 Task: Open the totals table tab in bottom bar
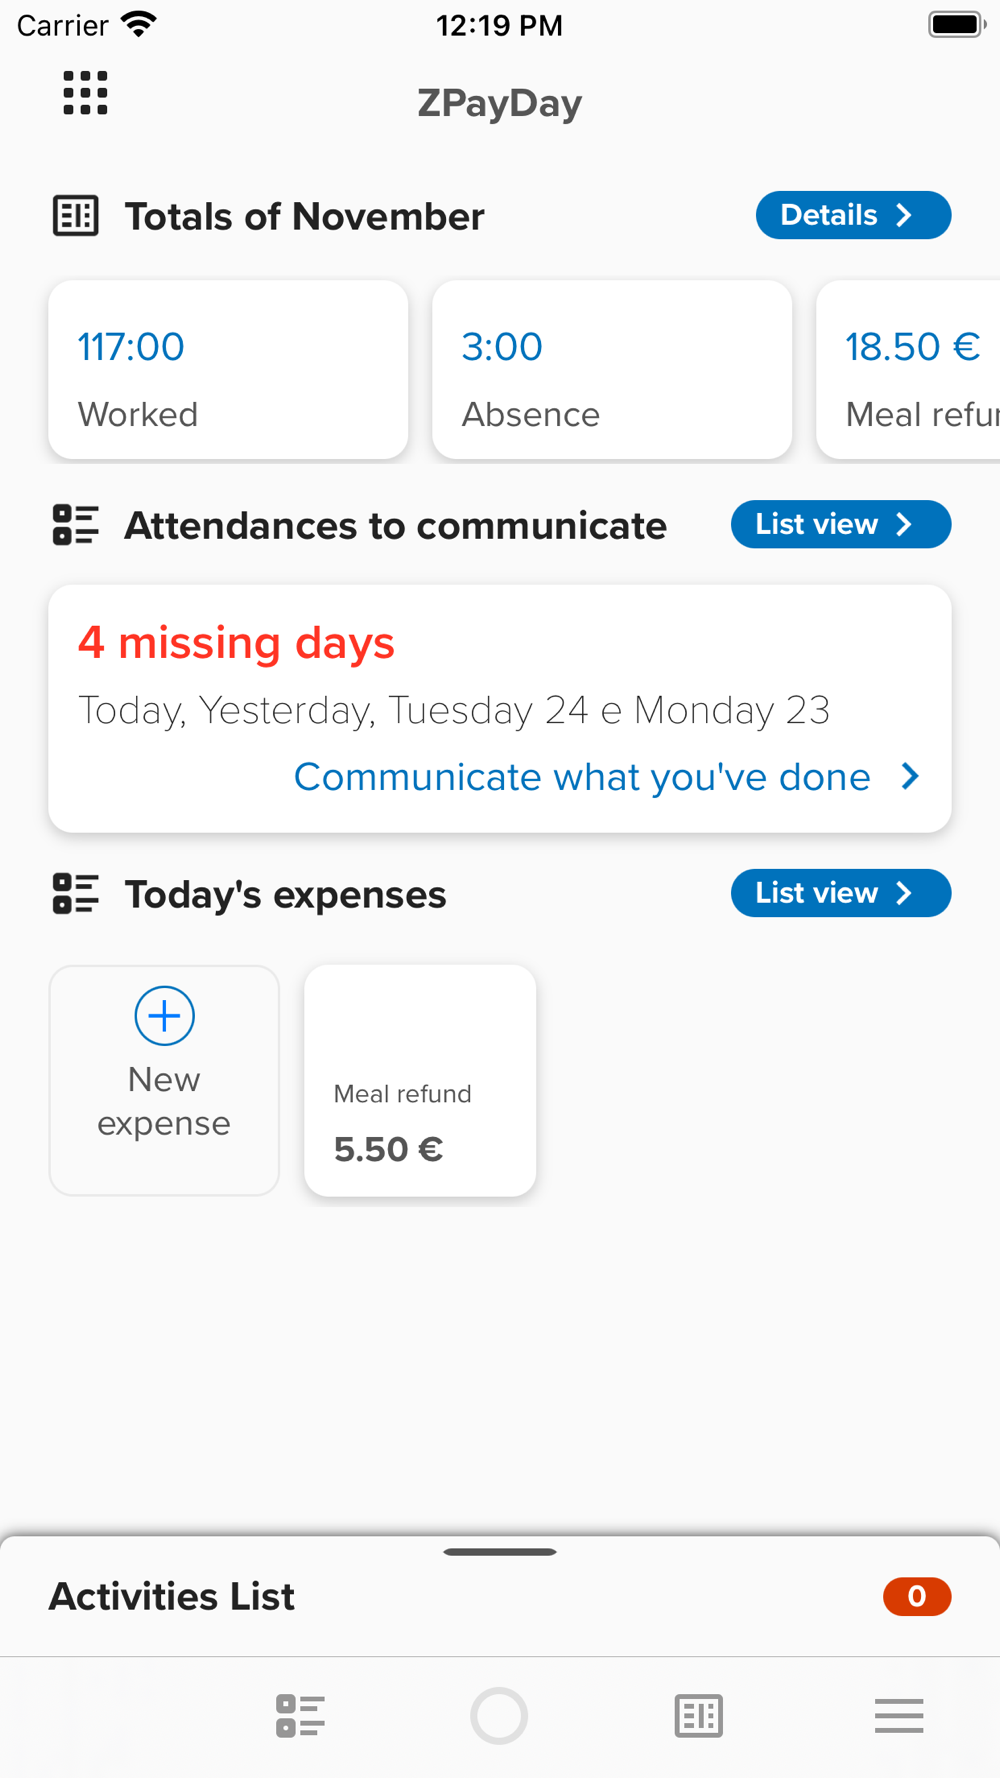tap(699, 1716)
